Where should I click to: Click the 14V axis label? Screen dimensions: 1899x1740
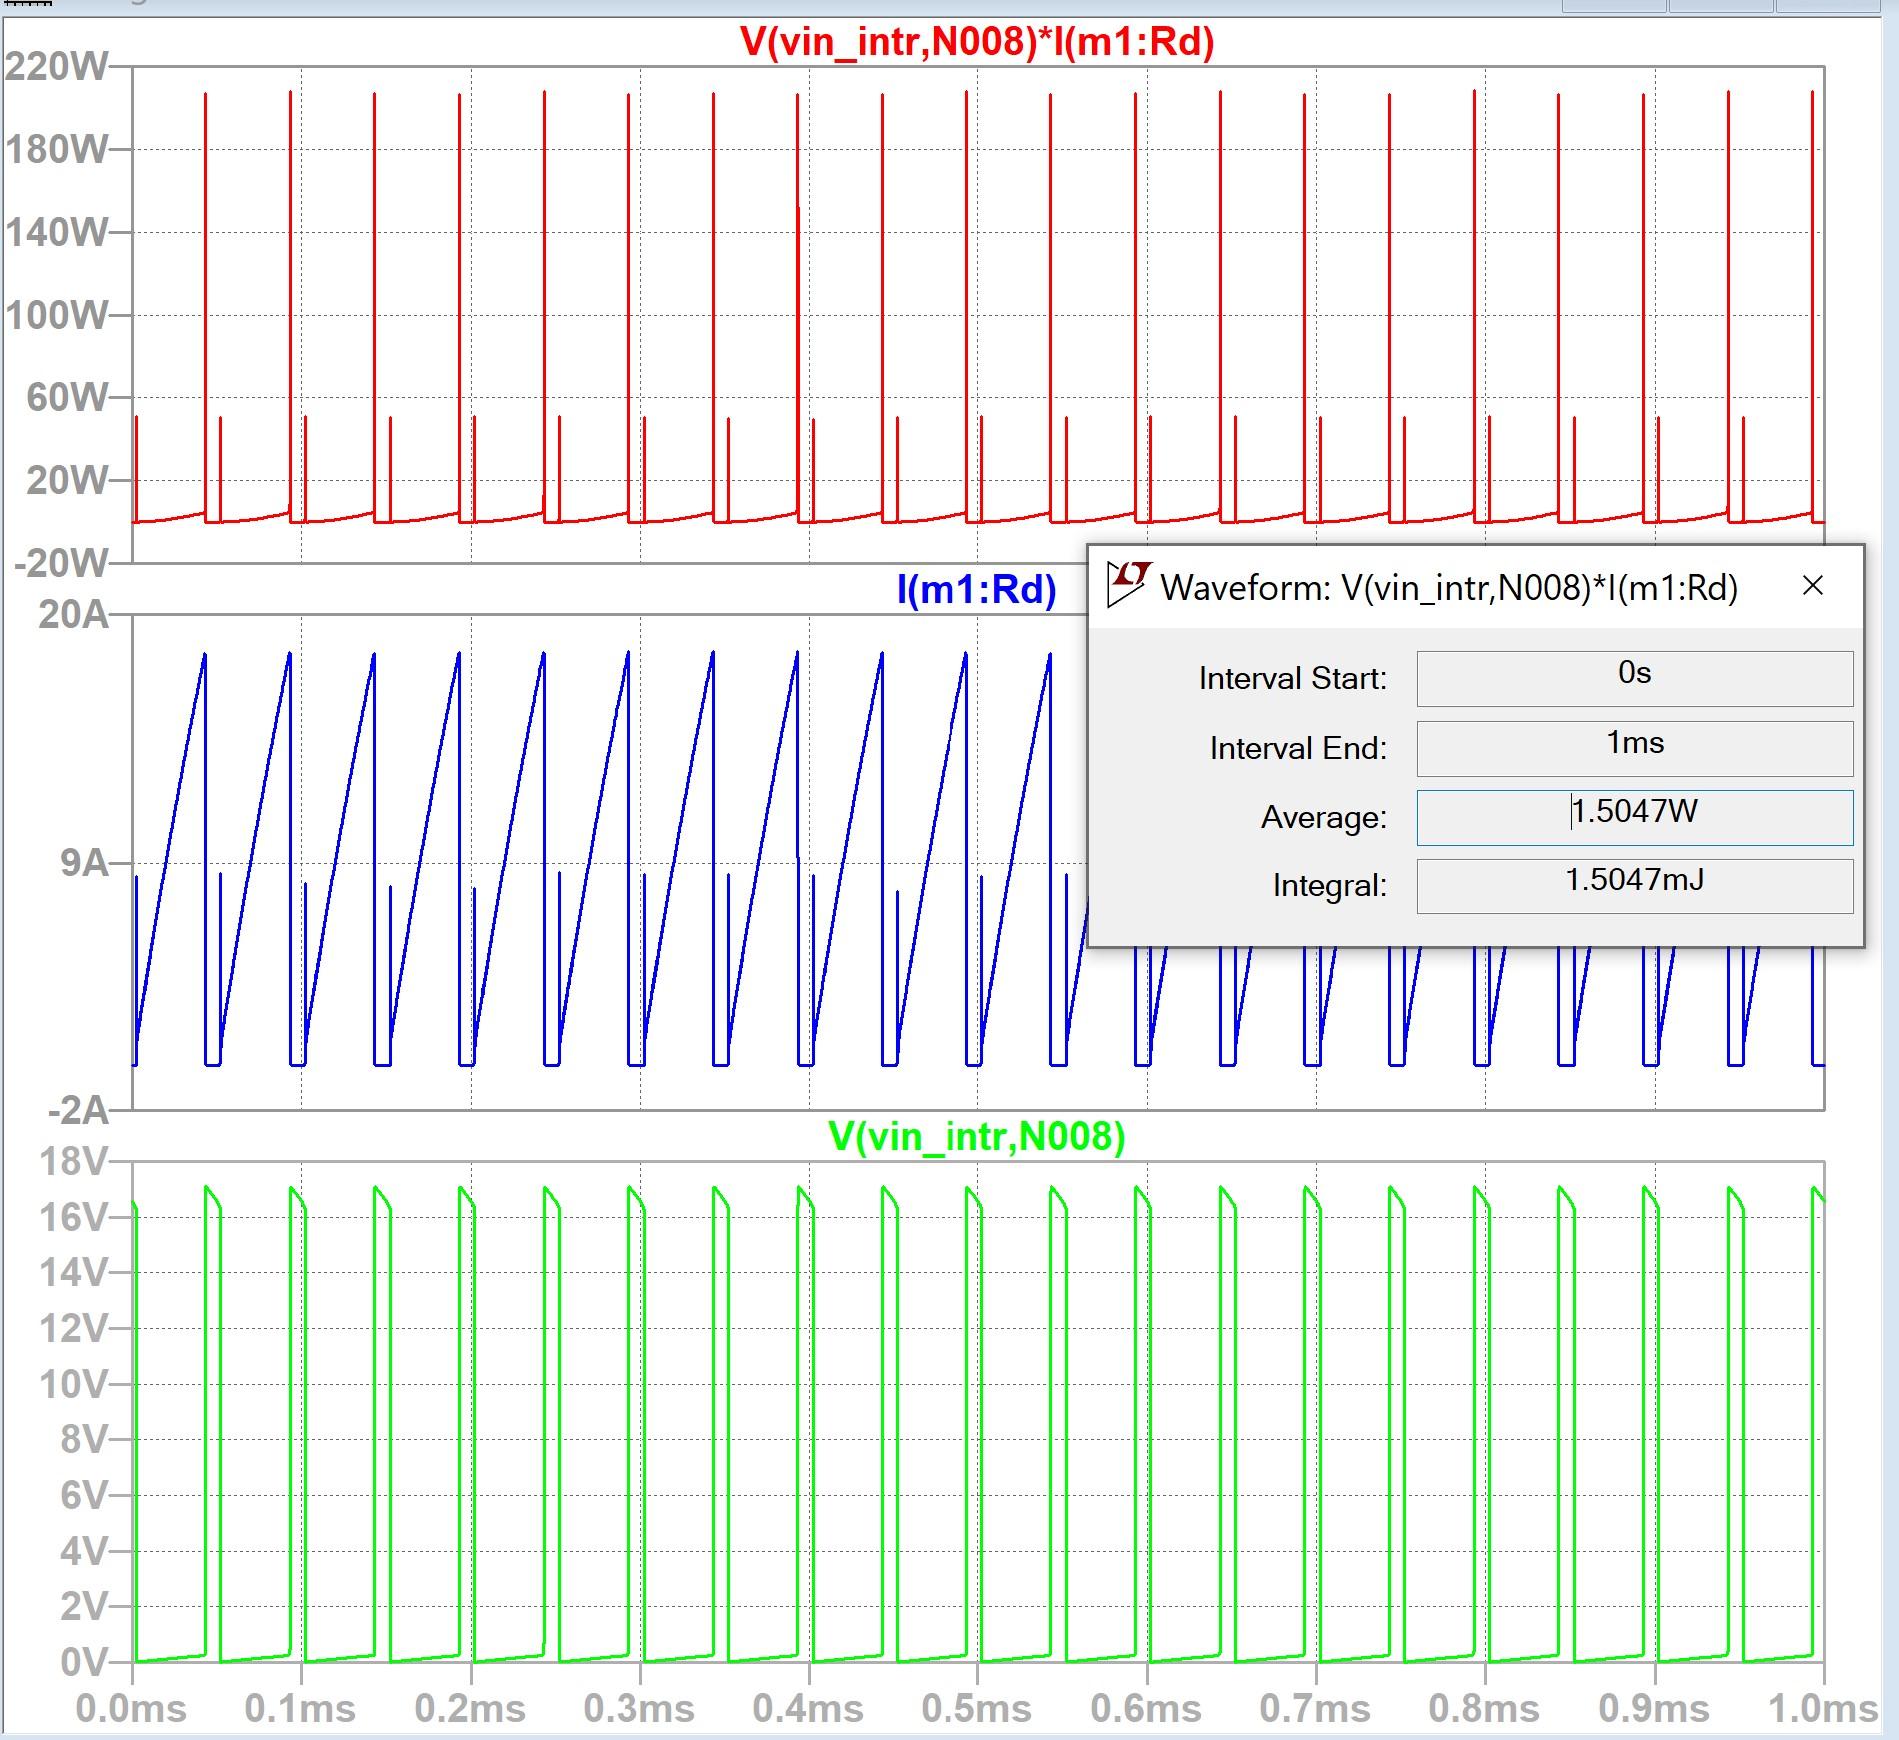(x=73, y=1273)
